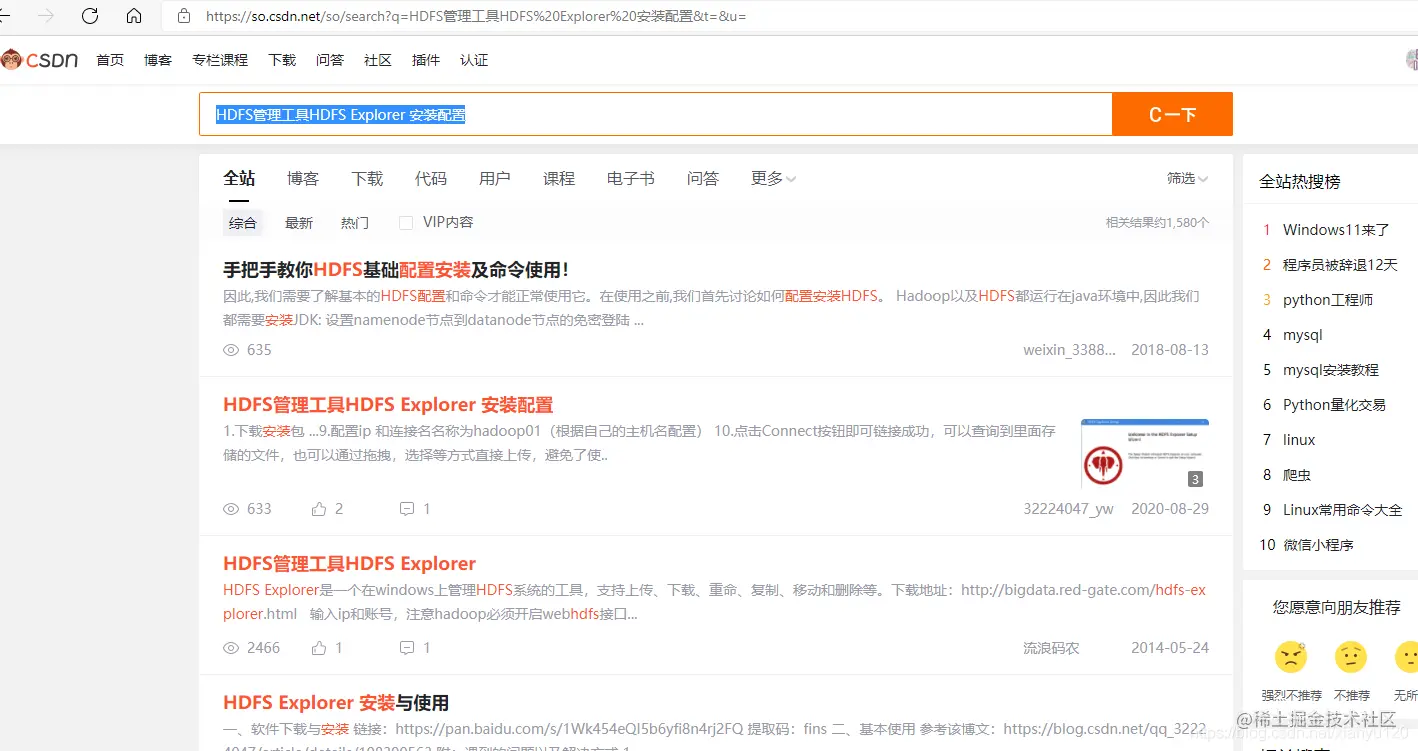Tick the VIP内容 checkbox

pyautogui.click(x=406, y=223)
